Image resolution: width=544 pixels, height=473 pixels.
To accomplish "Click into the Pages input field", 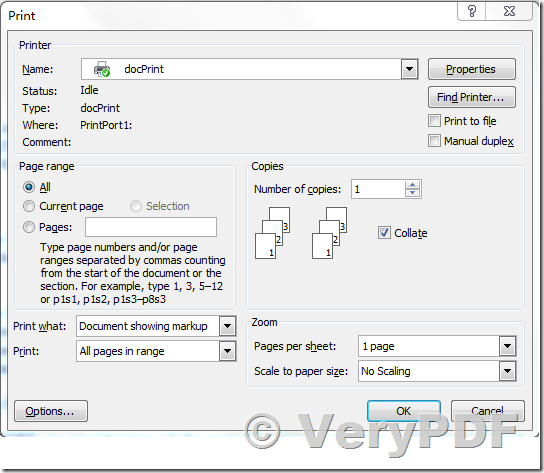I will pyautogui.click(x=151, y=227).
